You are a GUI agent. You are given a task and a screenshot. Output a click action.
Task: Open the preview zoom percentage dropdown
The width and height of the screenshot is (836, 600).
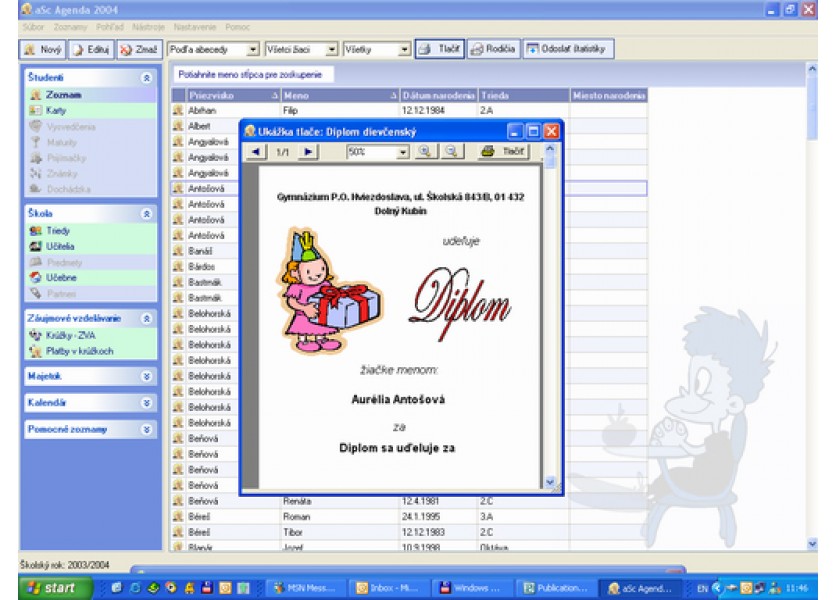[x=403, y=152]
